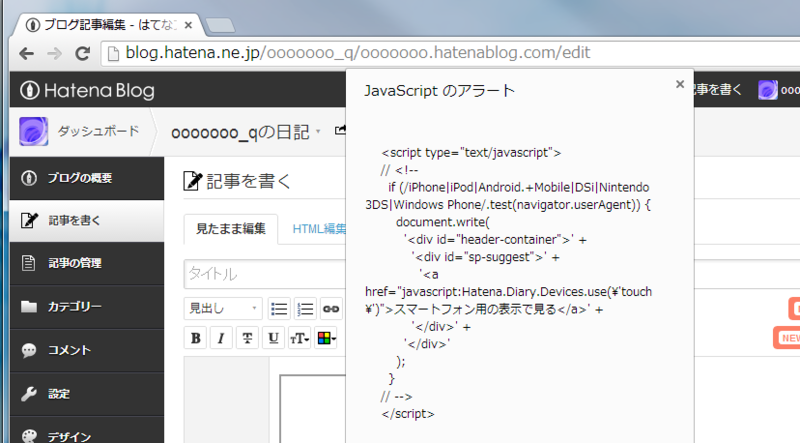
Task: Close the JavaScript alert dialog
Action: click(x=680, y=84)
